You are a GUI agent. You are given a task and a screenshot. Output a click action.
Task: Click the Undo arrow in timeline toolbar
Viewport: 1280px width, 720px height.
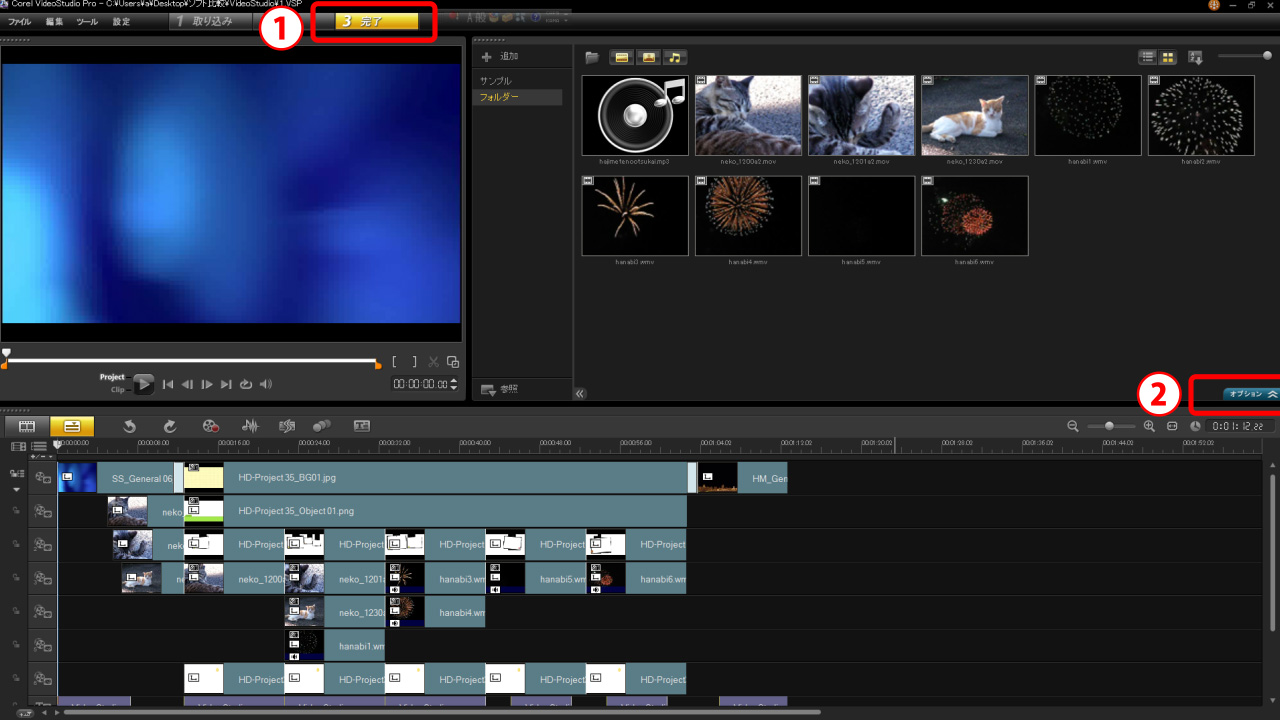tap(130, 426)
